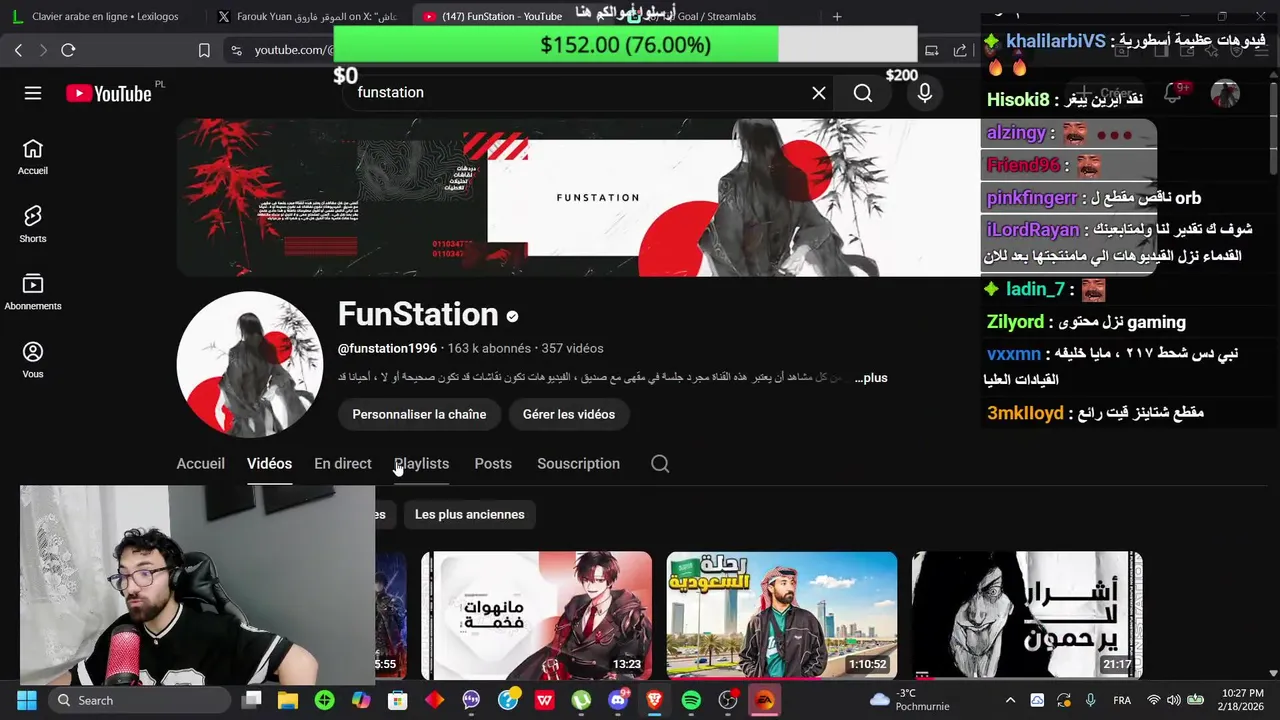Open the account avatar menu
The width and height of the screenshot is (1280, 720).
point(1225,93)
